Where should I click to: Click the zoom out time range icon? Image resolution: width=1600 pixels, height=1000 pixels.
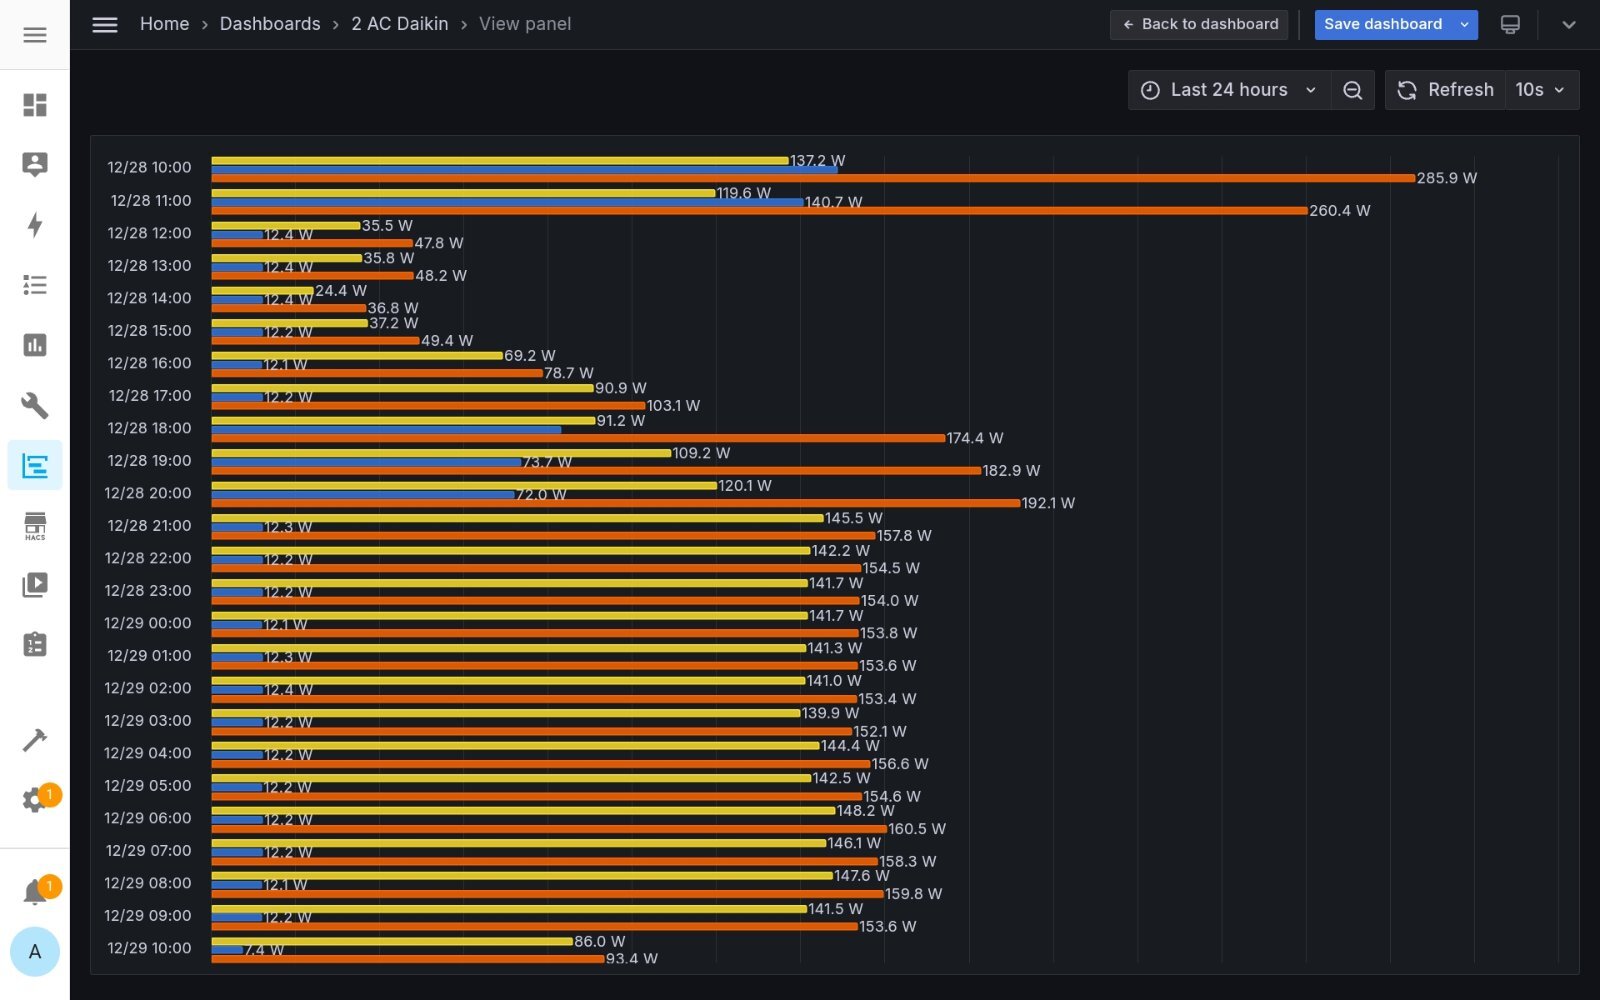click(x=1352, y=90)
